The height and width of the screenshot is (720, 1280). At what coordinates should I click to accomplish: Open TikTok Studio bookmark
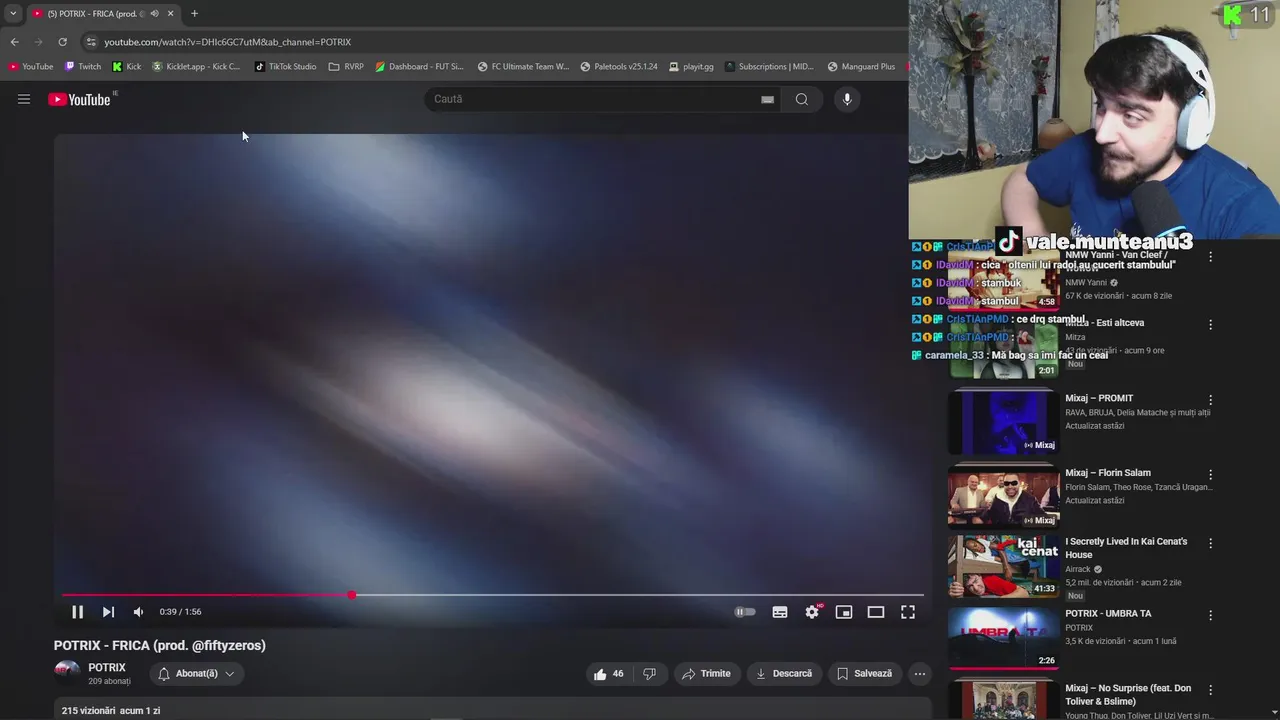285,67
